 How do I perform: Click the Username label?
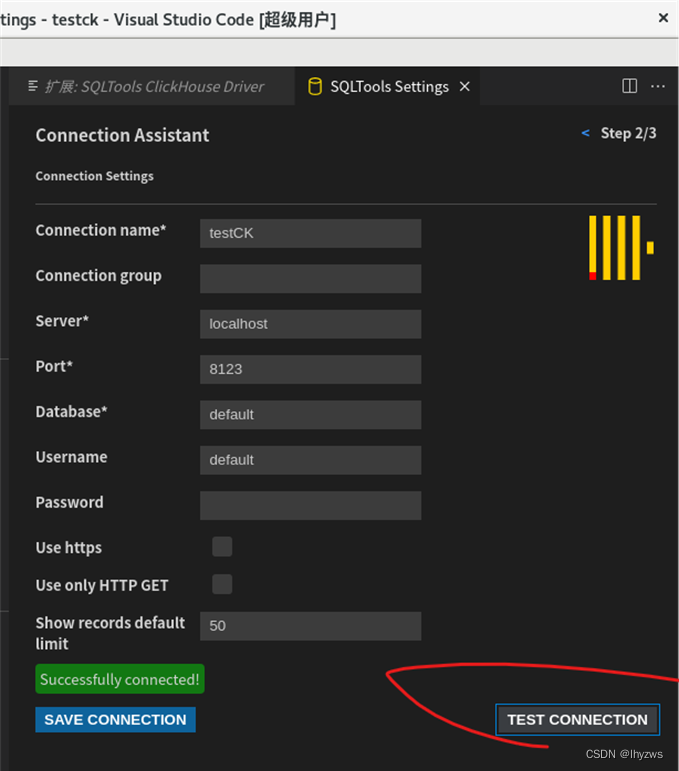71,457
